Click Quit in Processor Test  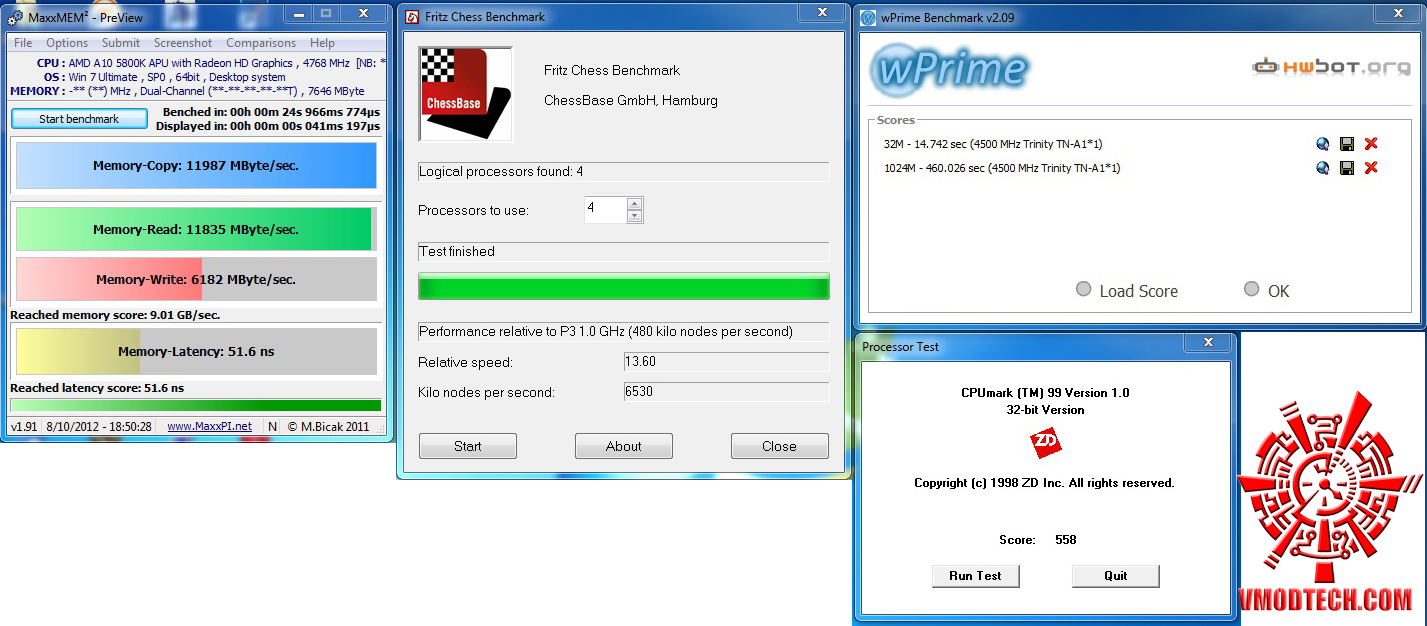tap(1116, 576)
